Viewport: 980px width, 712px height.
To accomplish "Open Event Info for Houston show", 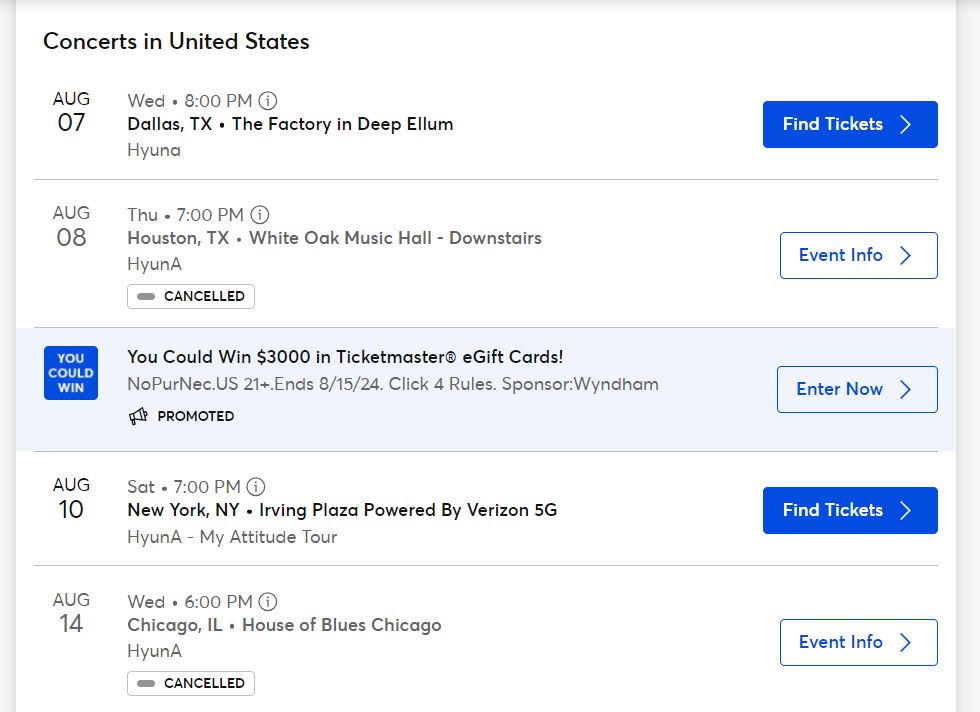I will coord(858,255).
